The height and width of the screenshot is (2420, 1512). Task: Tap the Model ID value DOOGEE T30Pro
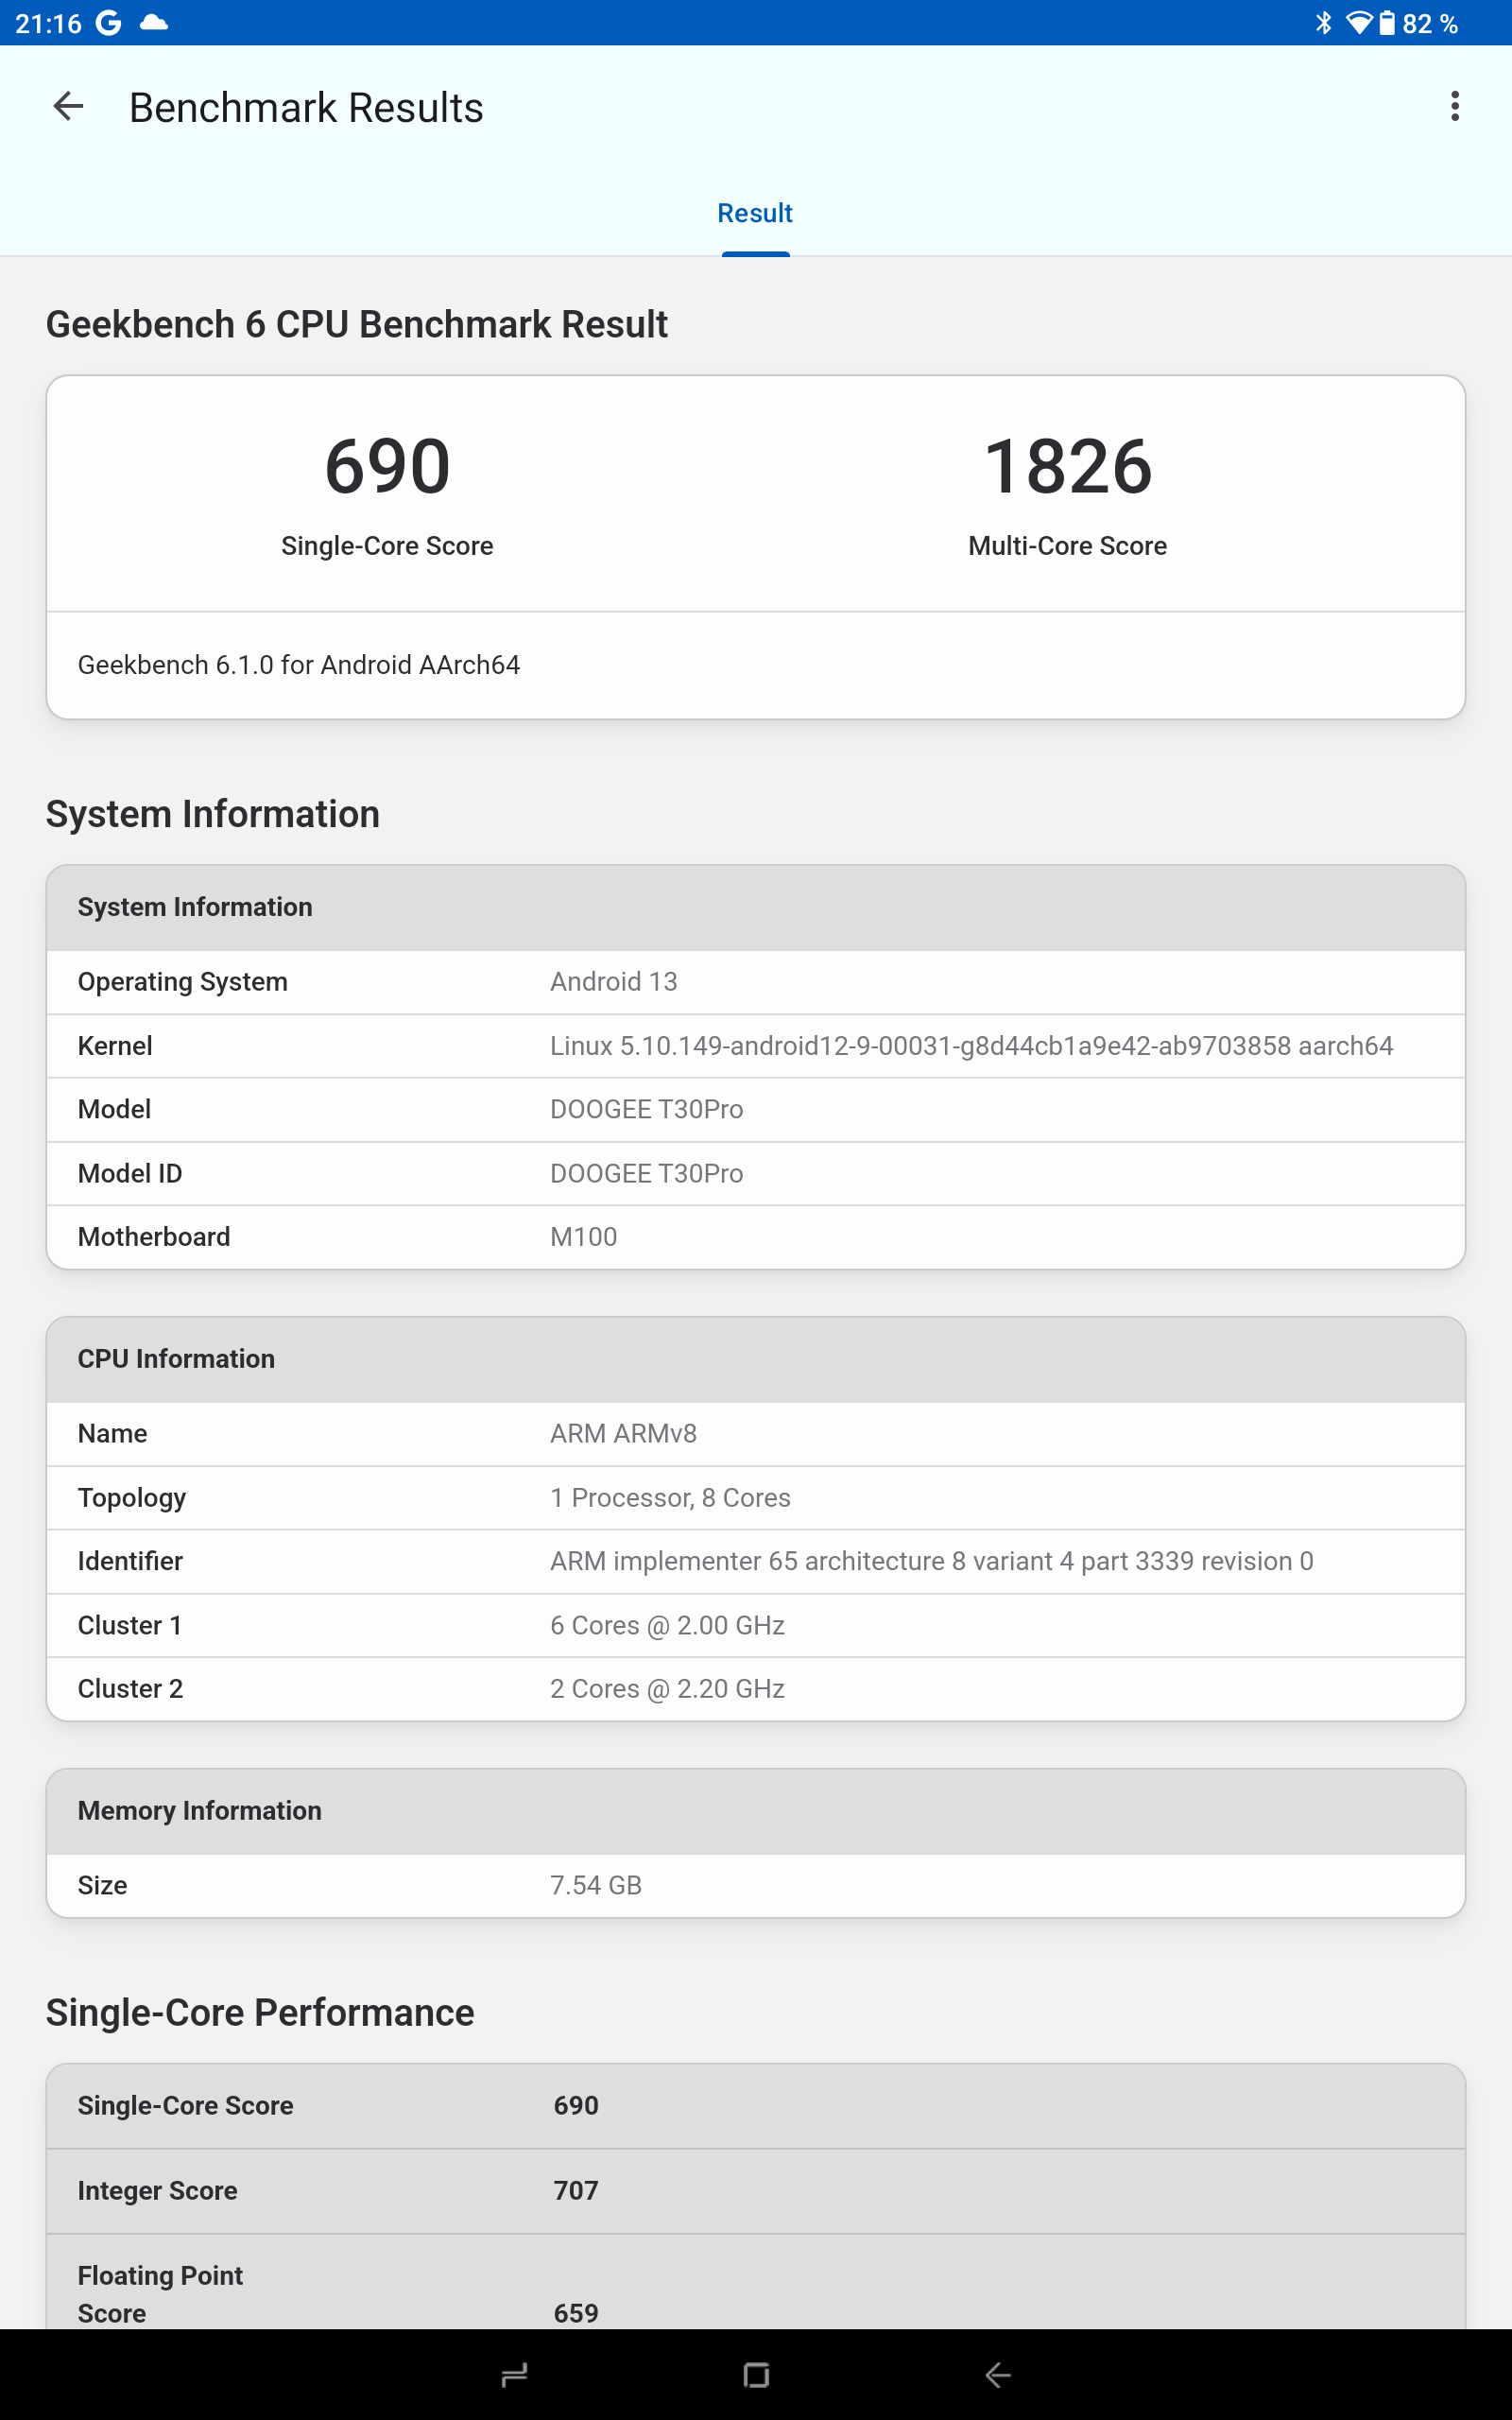646,1174
